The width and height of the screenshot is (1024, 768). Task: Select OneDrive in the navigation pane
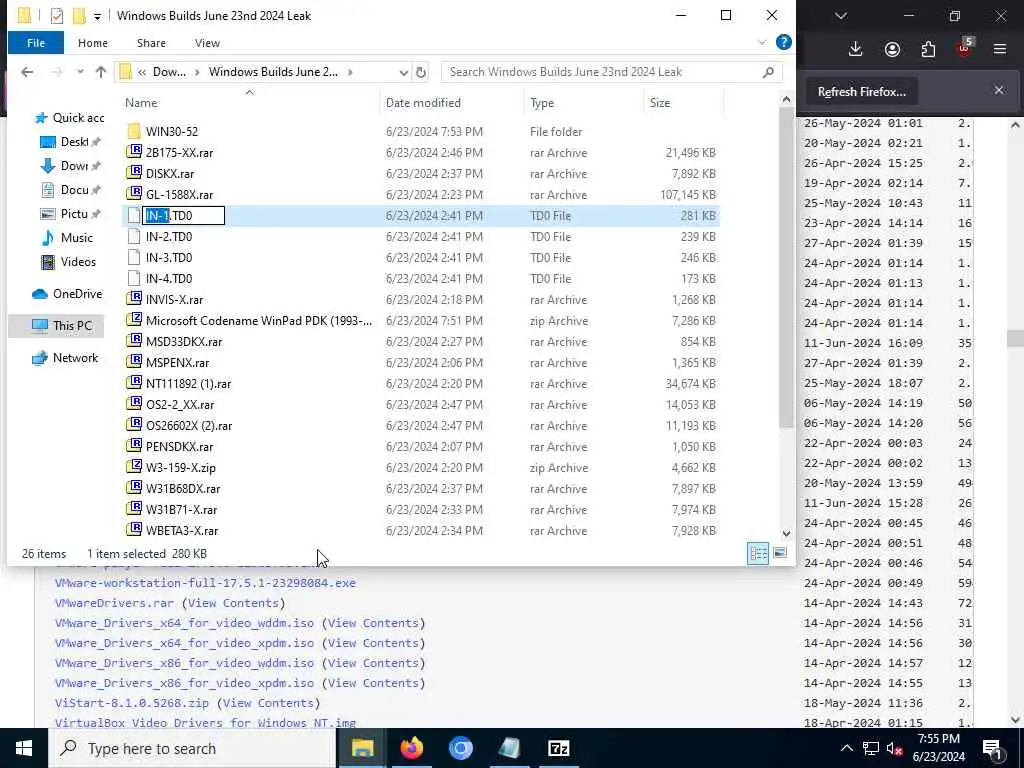click(67, 294)
